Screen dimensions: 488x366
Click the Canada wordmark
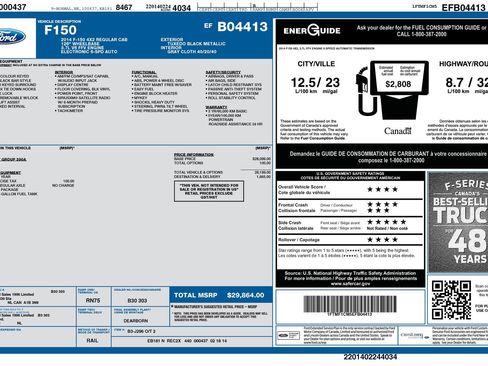click(x=398, y=131)
